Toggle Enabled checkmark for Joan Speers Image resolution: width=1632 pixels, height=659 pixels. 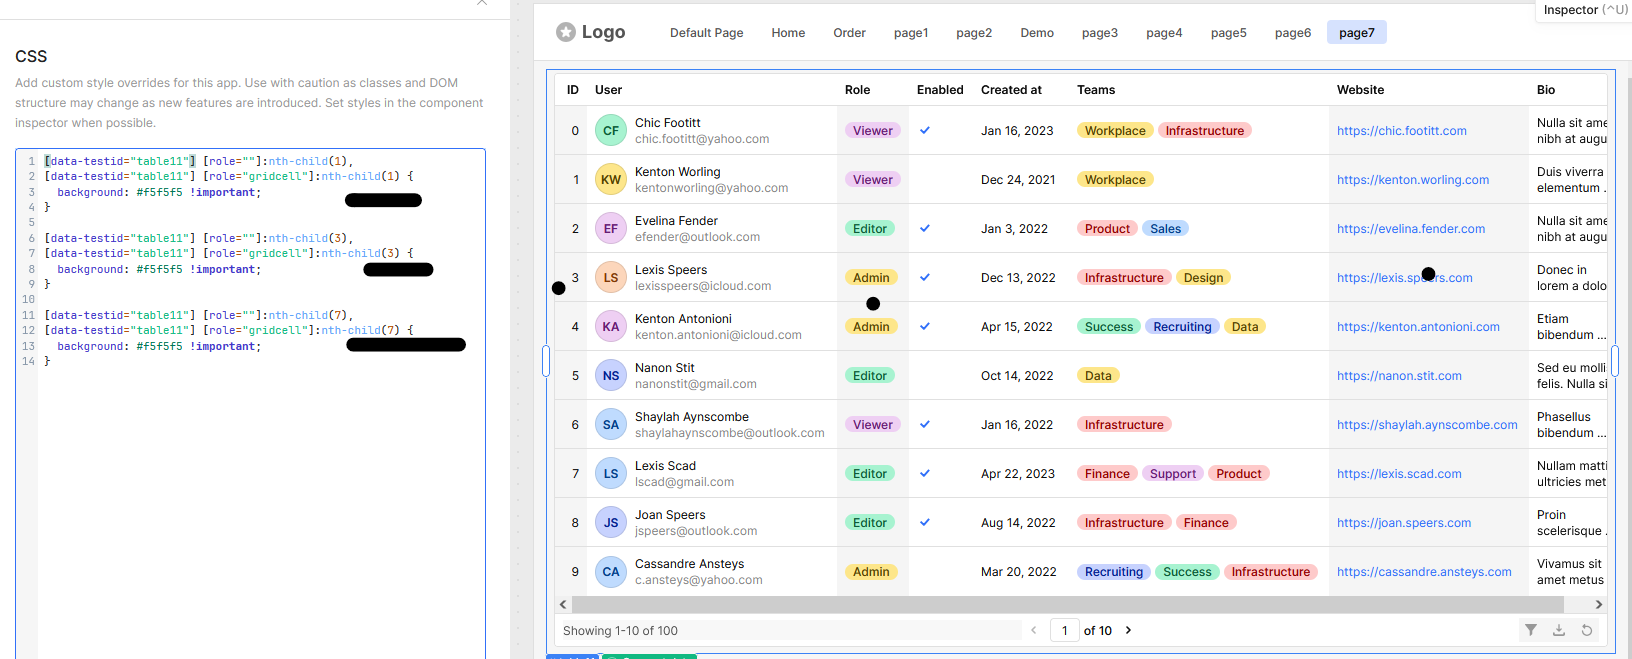click(x=925, y=523)
